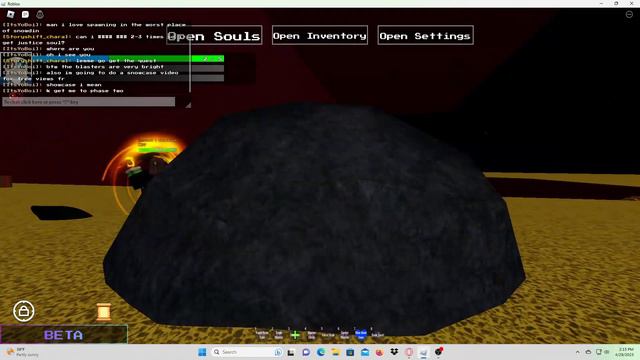Toggle the shift lock padlock icon
This screenshot has height=360, width=640.
tap(24, 311)
